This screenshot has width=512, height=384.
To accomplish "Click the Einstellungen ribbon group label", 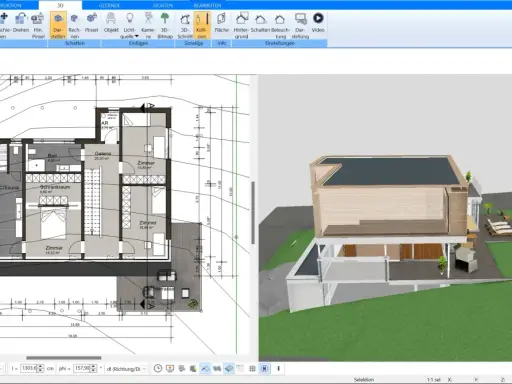I will point(280,43).
